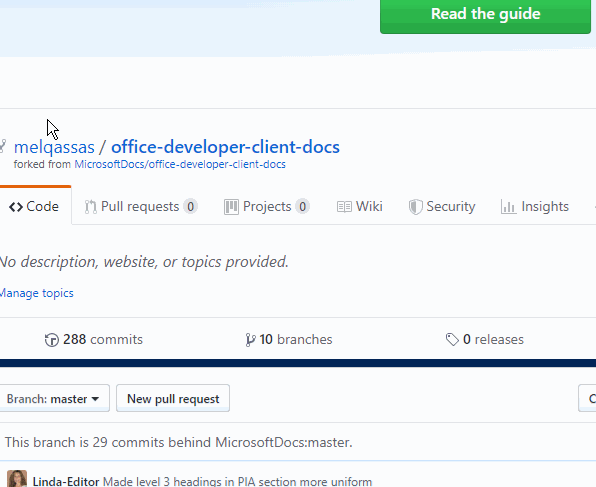The height and width of the screenshot is (487, 596).
Task: Switch to the Projects tab
Action: 266,206
